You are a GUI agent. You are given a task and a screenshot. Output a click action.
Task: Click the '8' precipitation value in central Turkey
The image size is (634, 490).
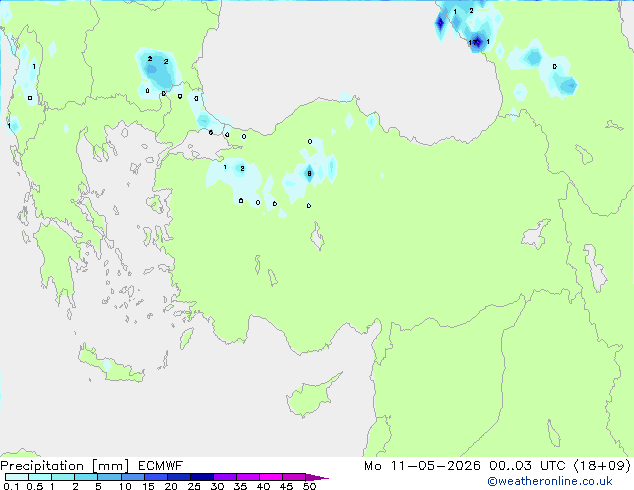pos(309,173)
